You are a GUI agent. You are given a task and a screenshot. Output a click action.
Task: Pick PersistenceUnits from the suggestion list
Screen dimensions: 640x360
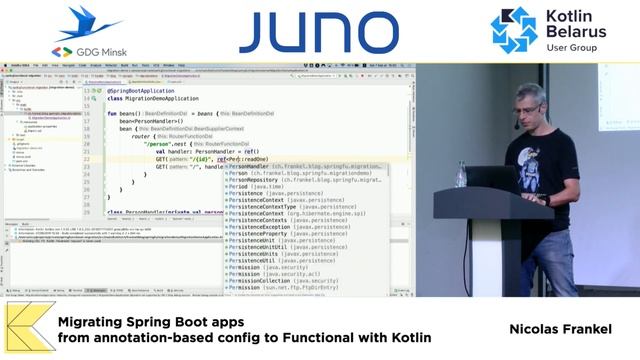coord(305,253)
